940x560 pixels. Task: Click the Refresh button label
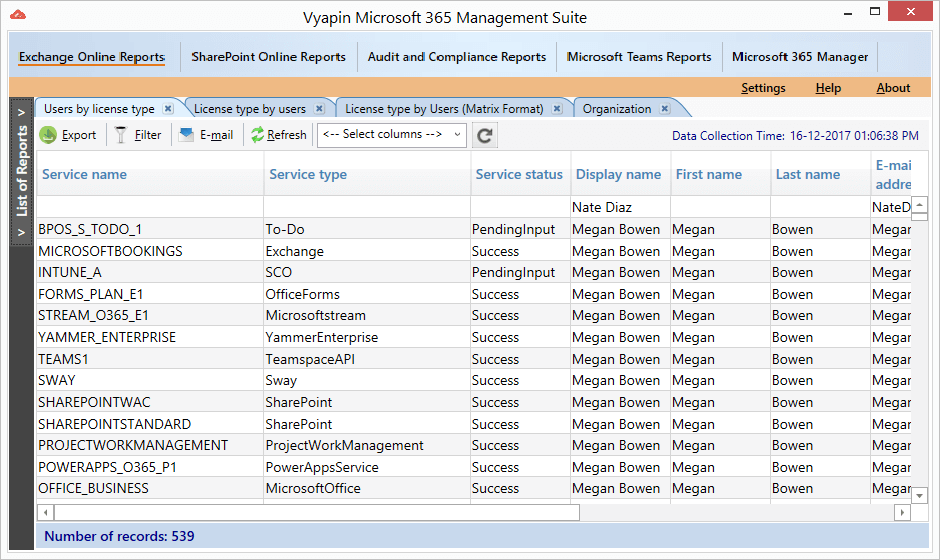coord(287,136)
